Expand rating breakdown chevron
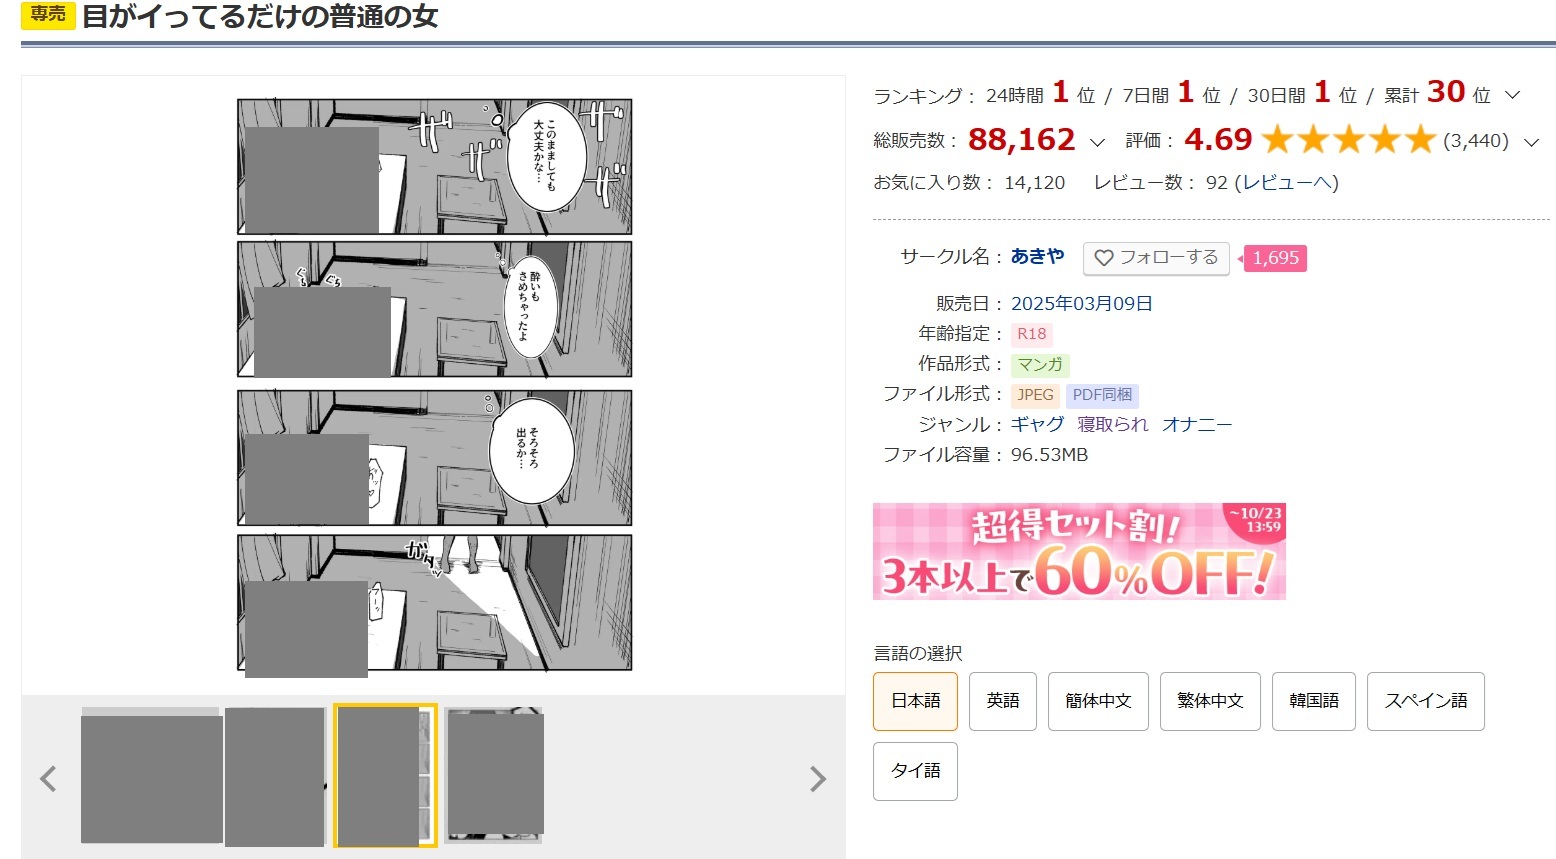 (1531, 142)
